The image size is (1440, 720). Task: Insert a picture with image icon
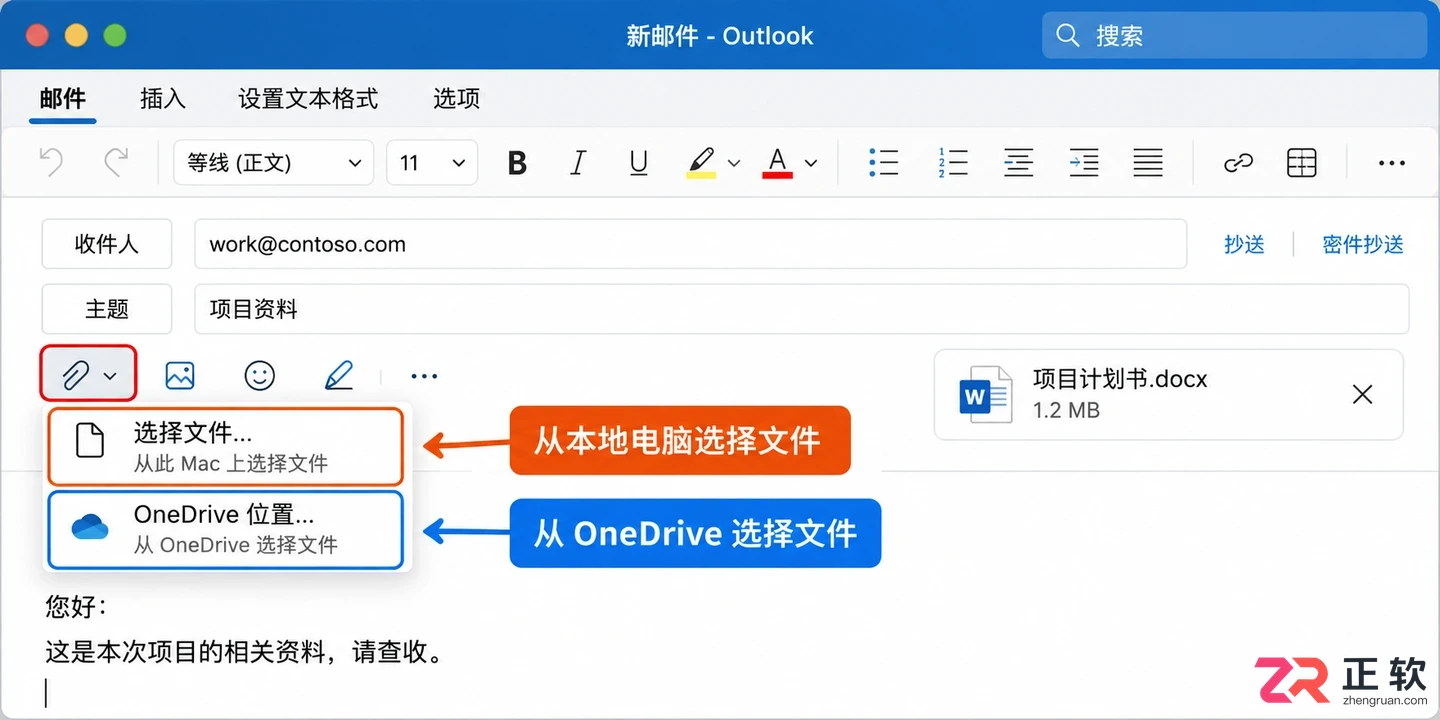tap(180, 375)
